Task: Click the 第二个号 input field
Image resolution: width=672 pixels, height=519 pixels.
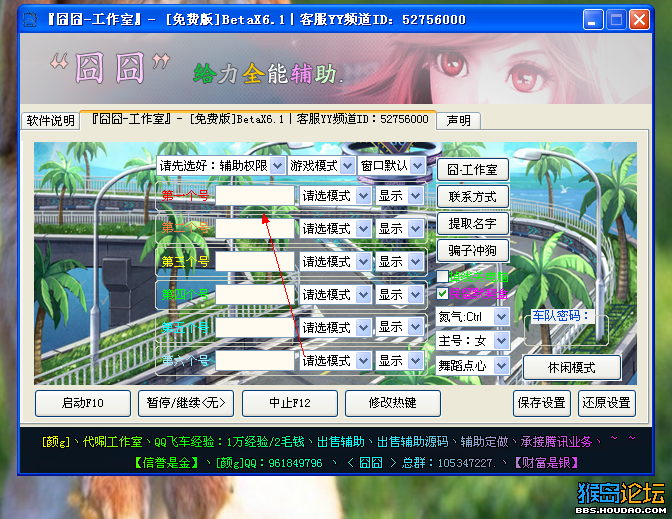Action: click(x=255, y=228)
